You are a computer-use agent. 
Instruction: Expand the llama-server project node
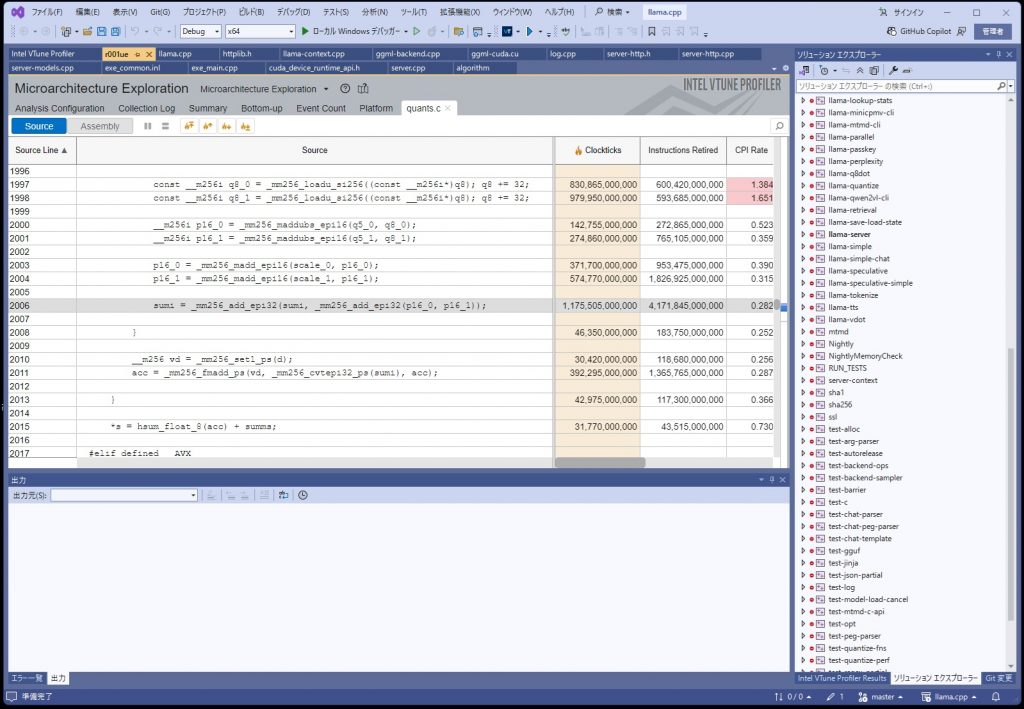(x=803, y=234)
